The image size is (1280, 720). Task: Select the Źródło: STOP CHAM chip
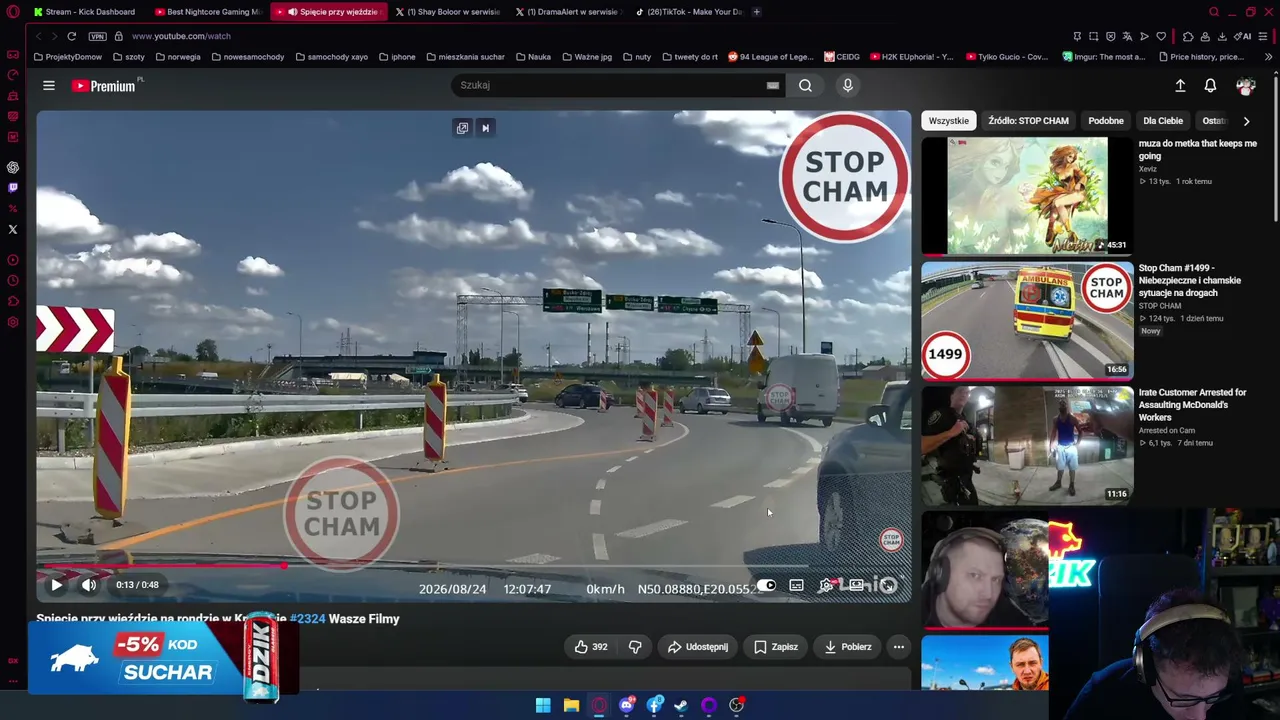tap(1028, 121)
